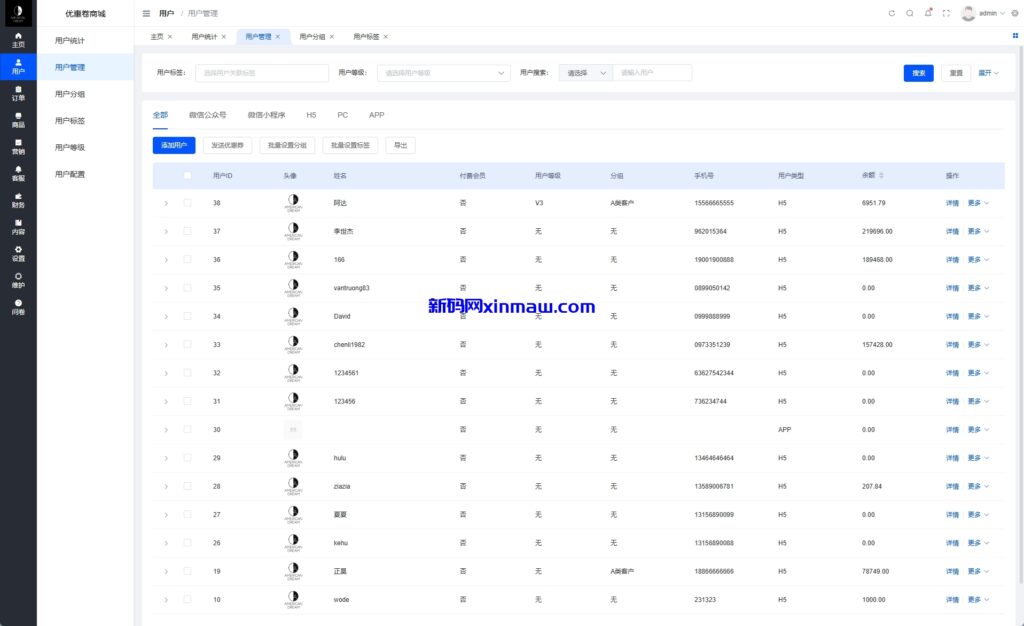
Task: Switch to the 微信小程序 tab
Action: tap(266, 115)
